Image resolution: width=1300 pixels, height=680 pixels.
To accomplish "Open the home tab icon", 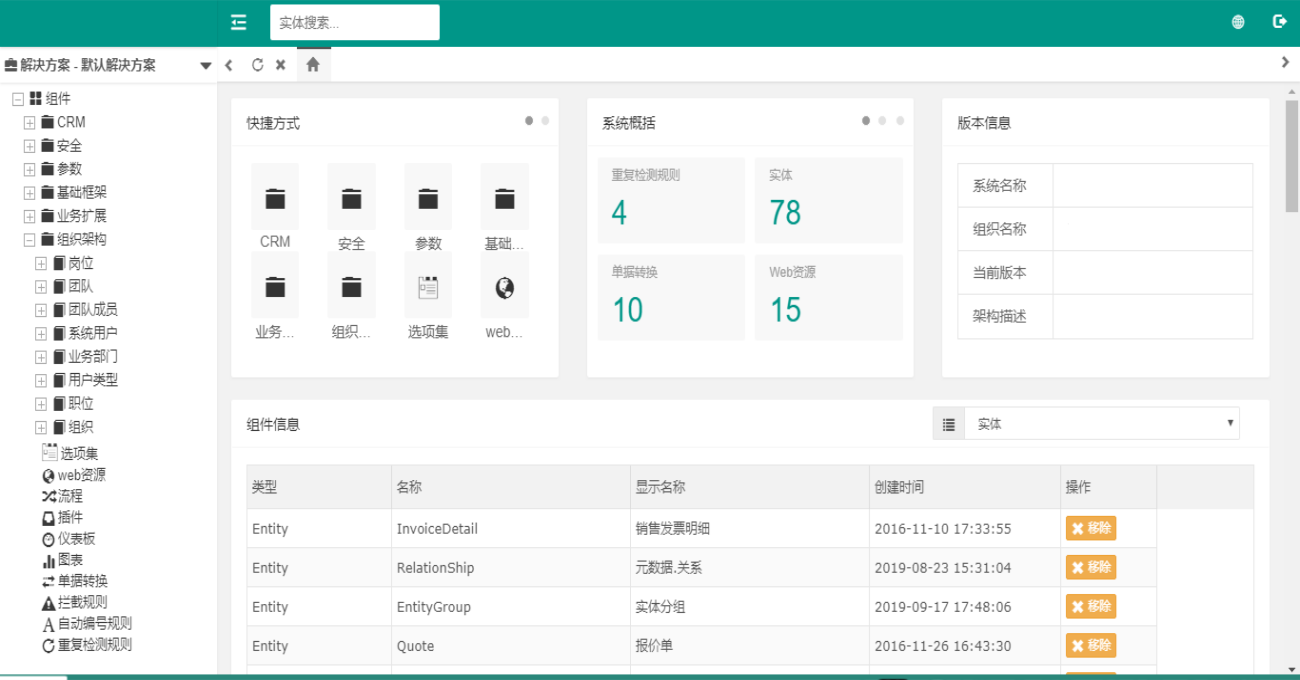I will (x=313, y=65).
